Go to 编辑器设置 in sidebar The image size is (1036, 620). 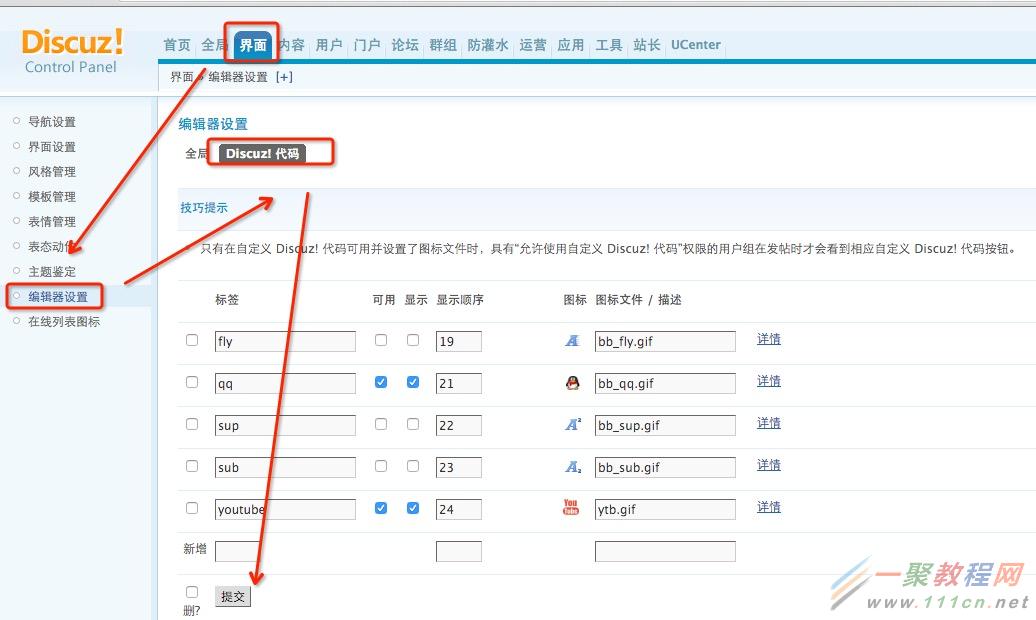[x=58, y=297]
